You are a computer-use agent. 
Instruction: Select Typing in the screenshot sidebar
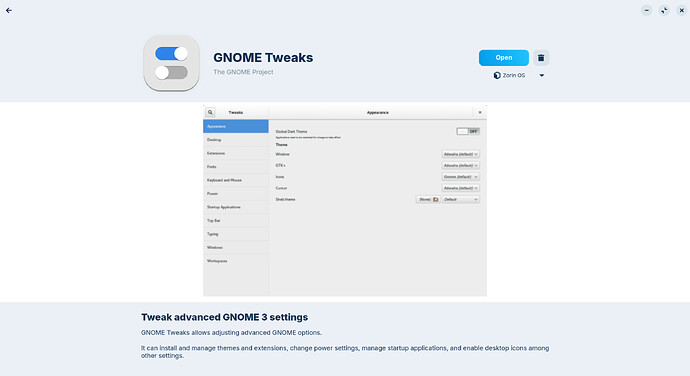tap(236, 234)
